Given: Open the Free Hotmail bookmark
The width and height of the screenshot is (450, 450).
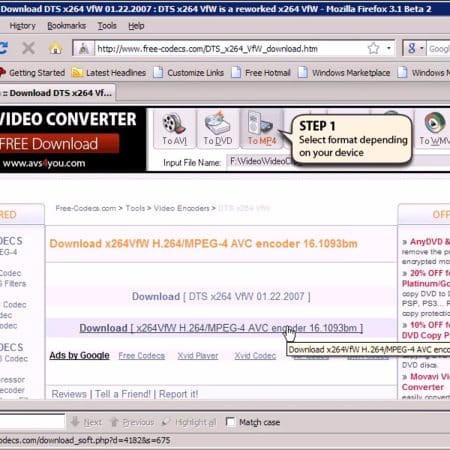Looking at the screenshot, I should click(x=261, y=73).
